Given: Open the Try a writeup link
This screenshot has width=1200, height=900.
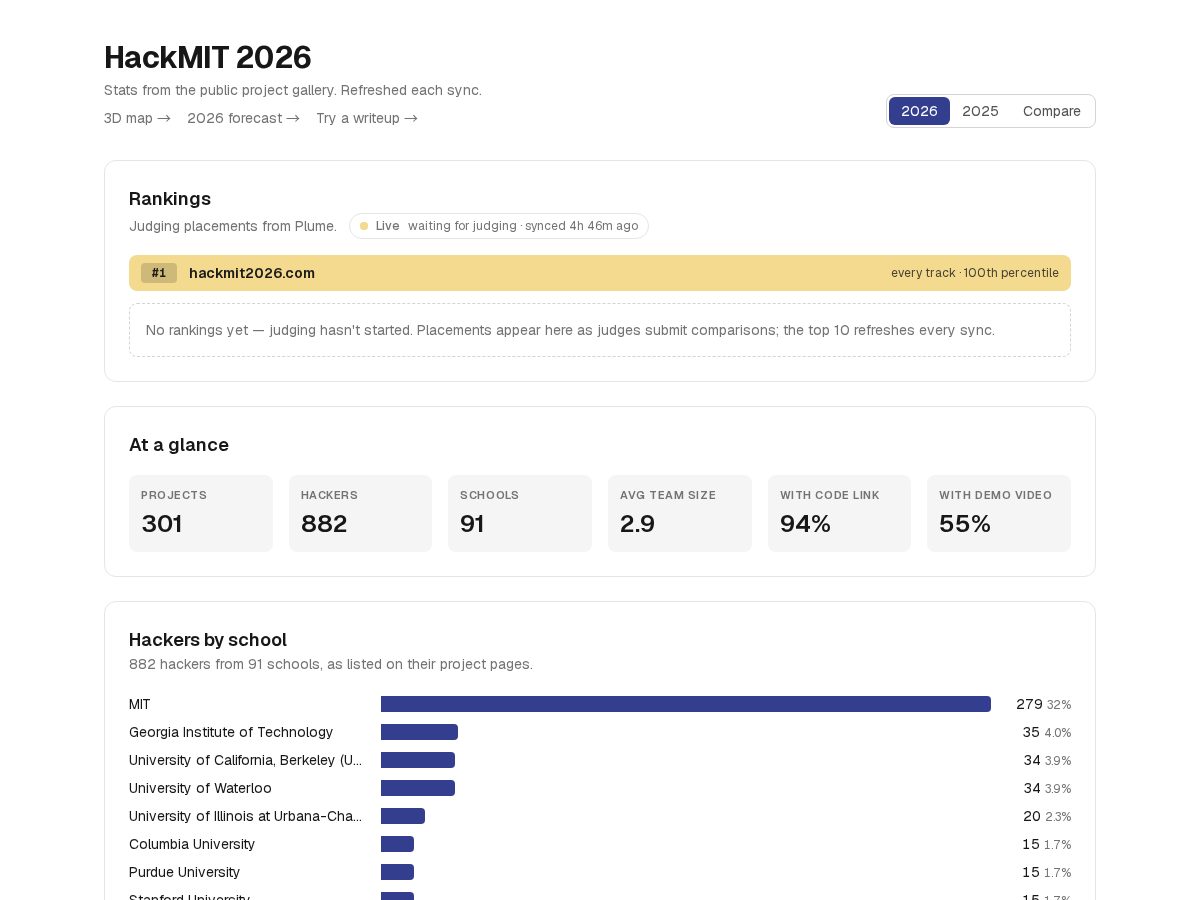Looking at the screenshot, I should [x=367, y=118].
